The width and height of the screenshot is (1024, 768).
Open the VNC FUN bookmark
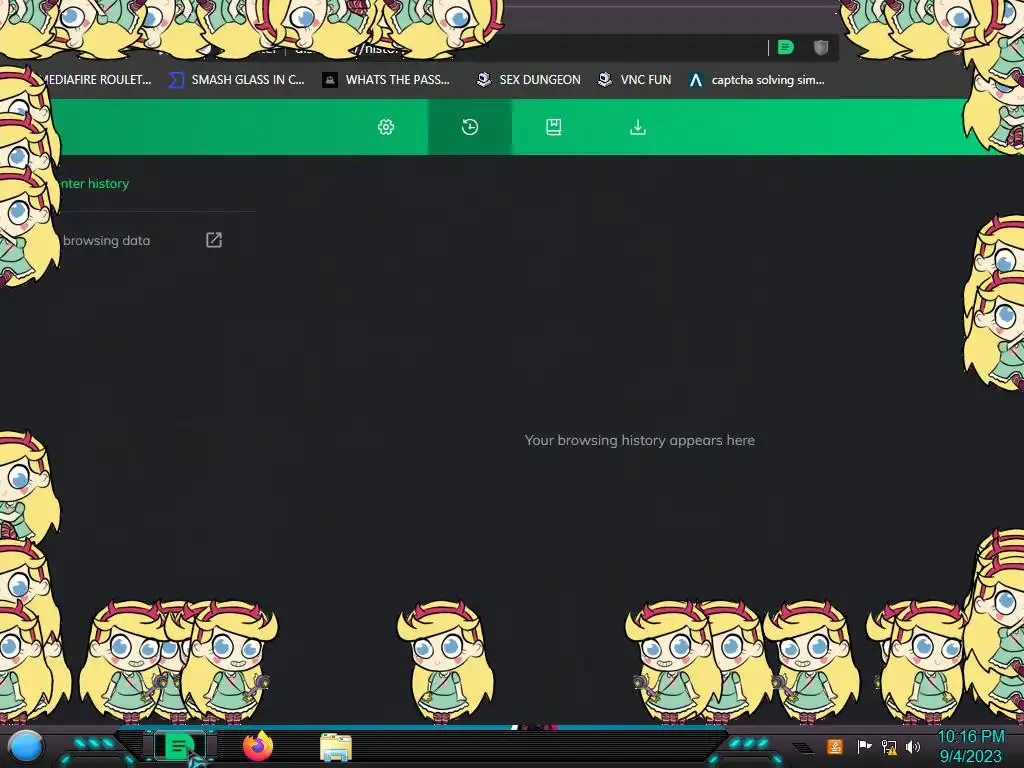pos(634,80)
